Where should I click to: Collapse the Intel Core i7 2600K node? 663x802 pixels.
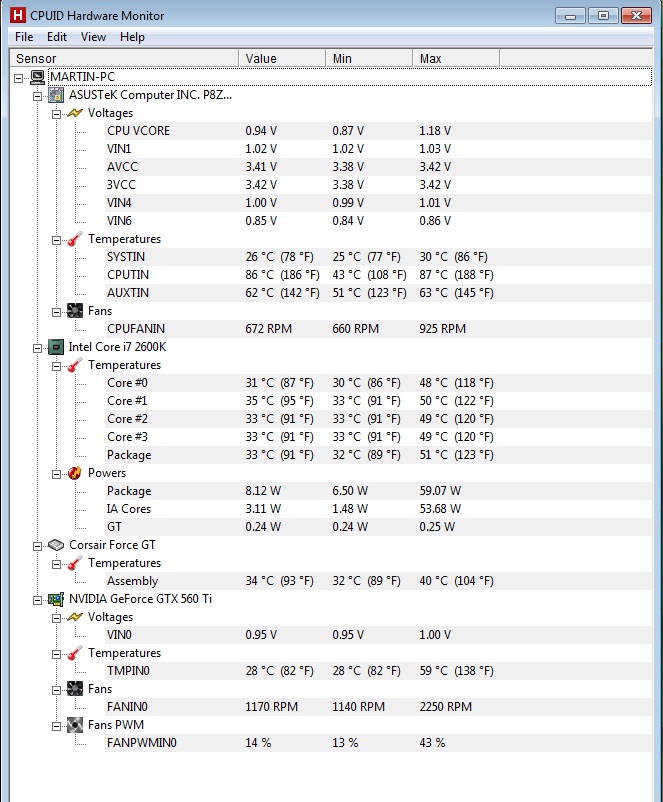click(x=37, y=348)
